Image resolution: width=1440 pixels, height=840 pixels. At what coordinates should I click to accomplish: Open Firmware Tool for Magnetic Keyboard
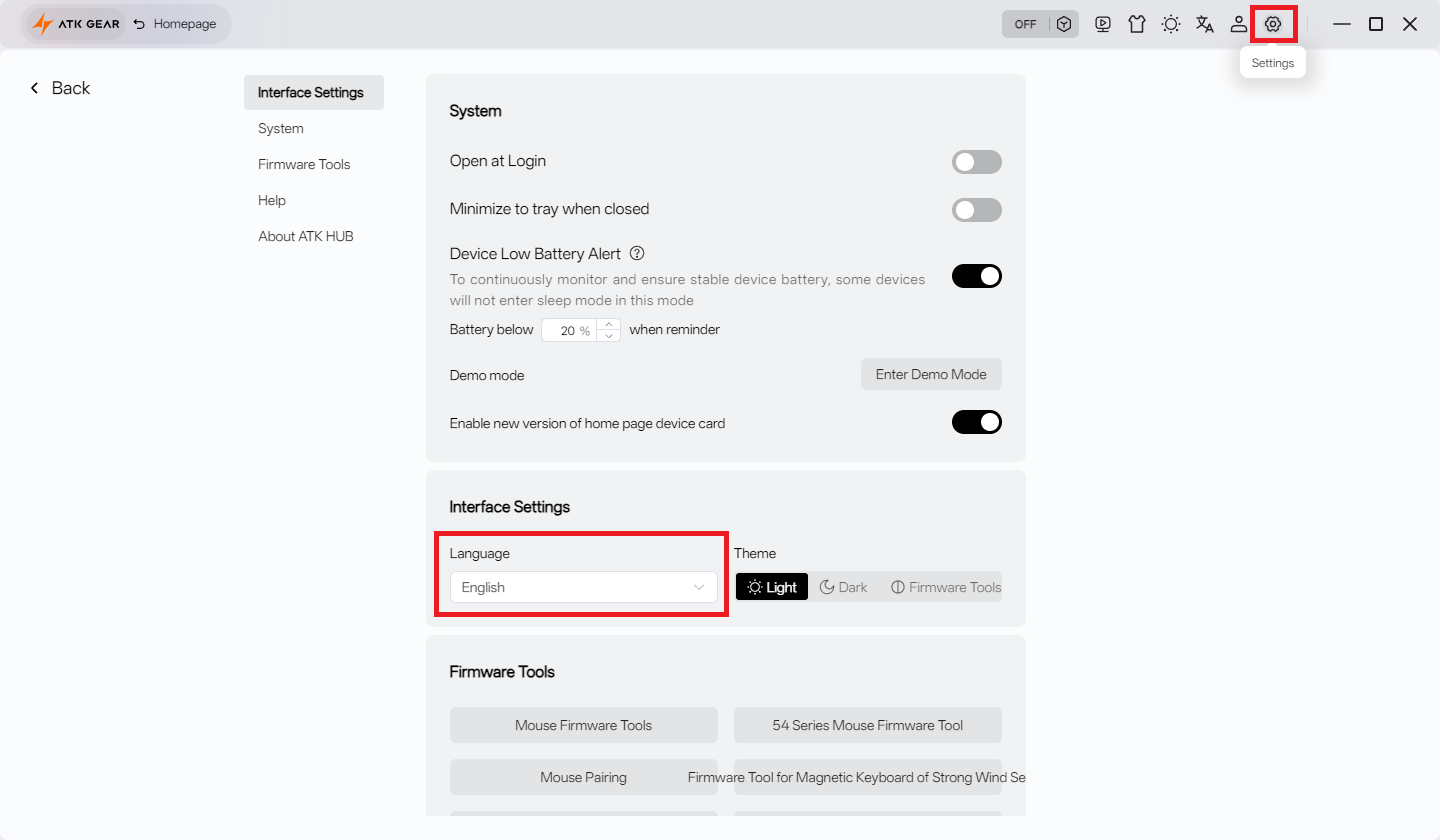(868, 777)
